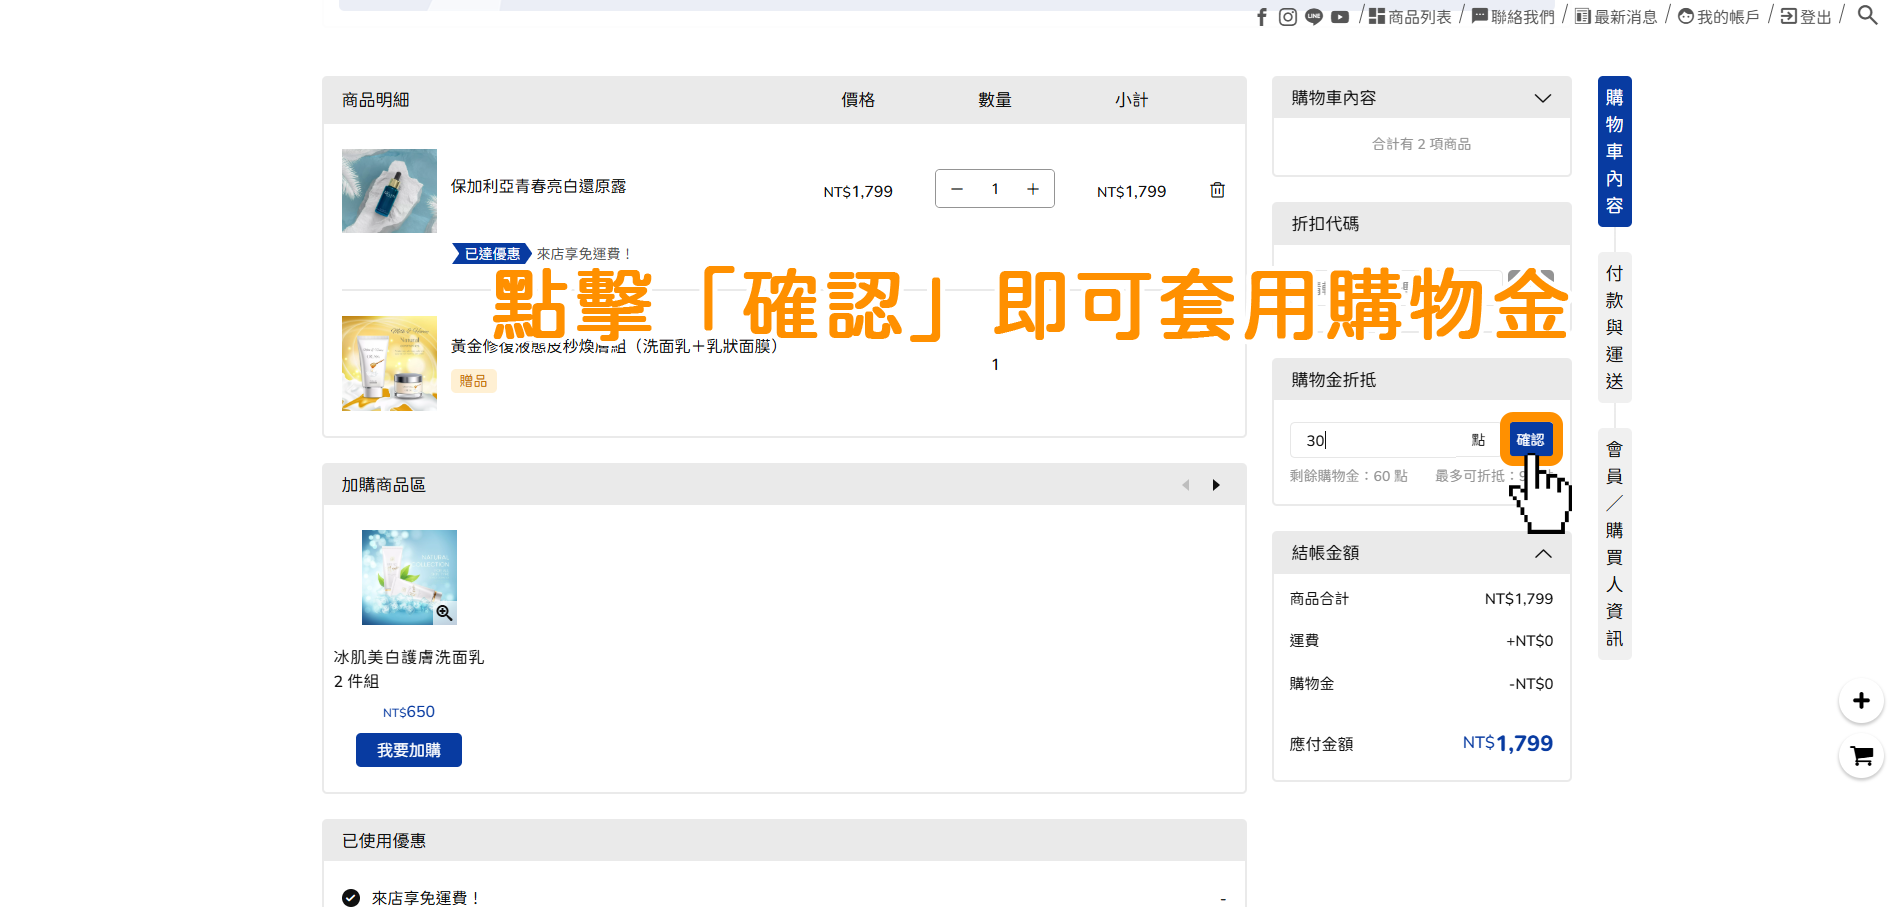Increase quantity with plus button
The height and width of the screenshot is (907, 1898).
pos(1033,189)
